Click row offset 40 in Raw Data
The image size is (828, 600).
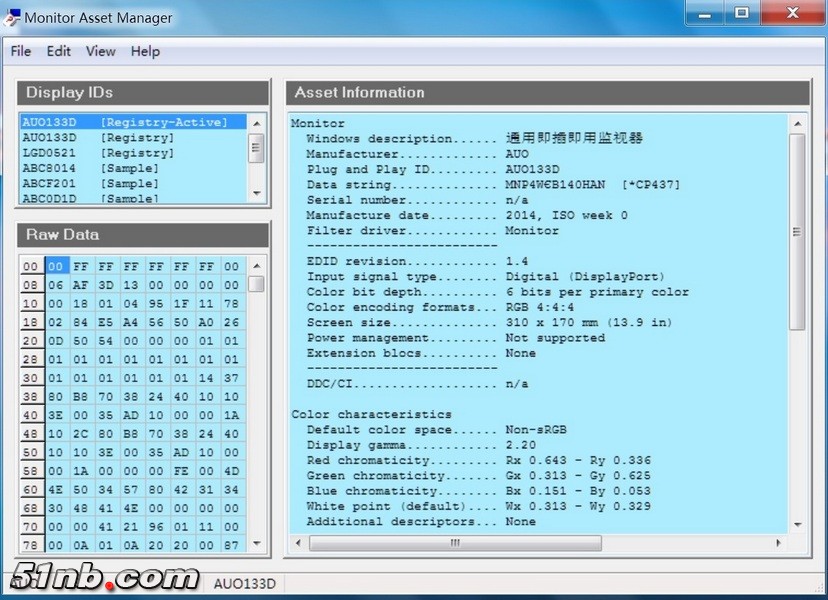pos(31,415)
